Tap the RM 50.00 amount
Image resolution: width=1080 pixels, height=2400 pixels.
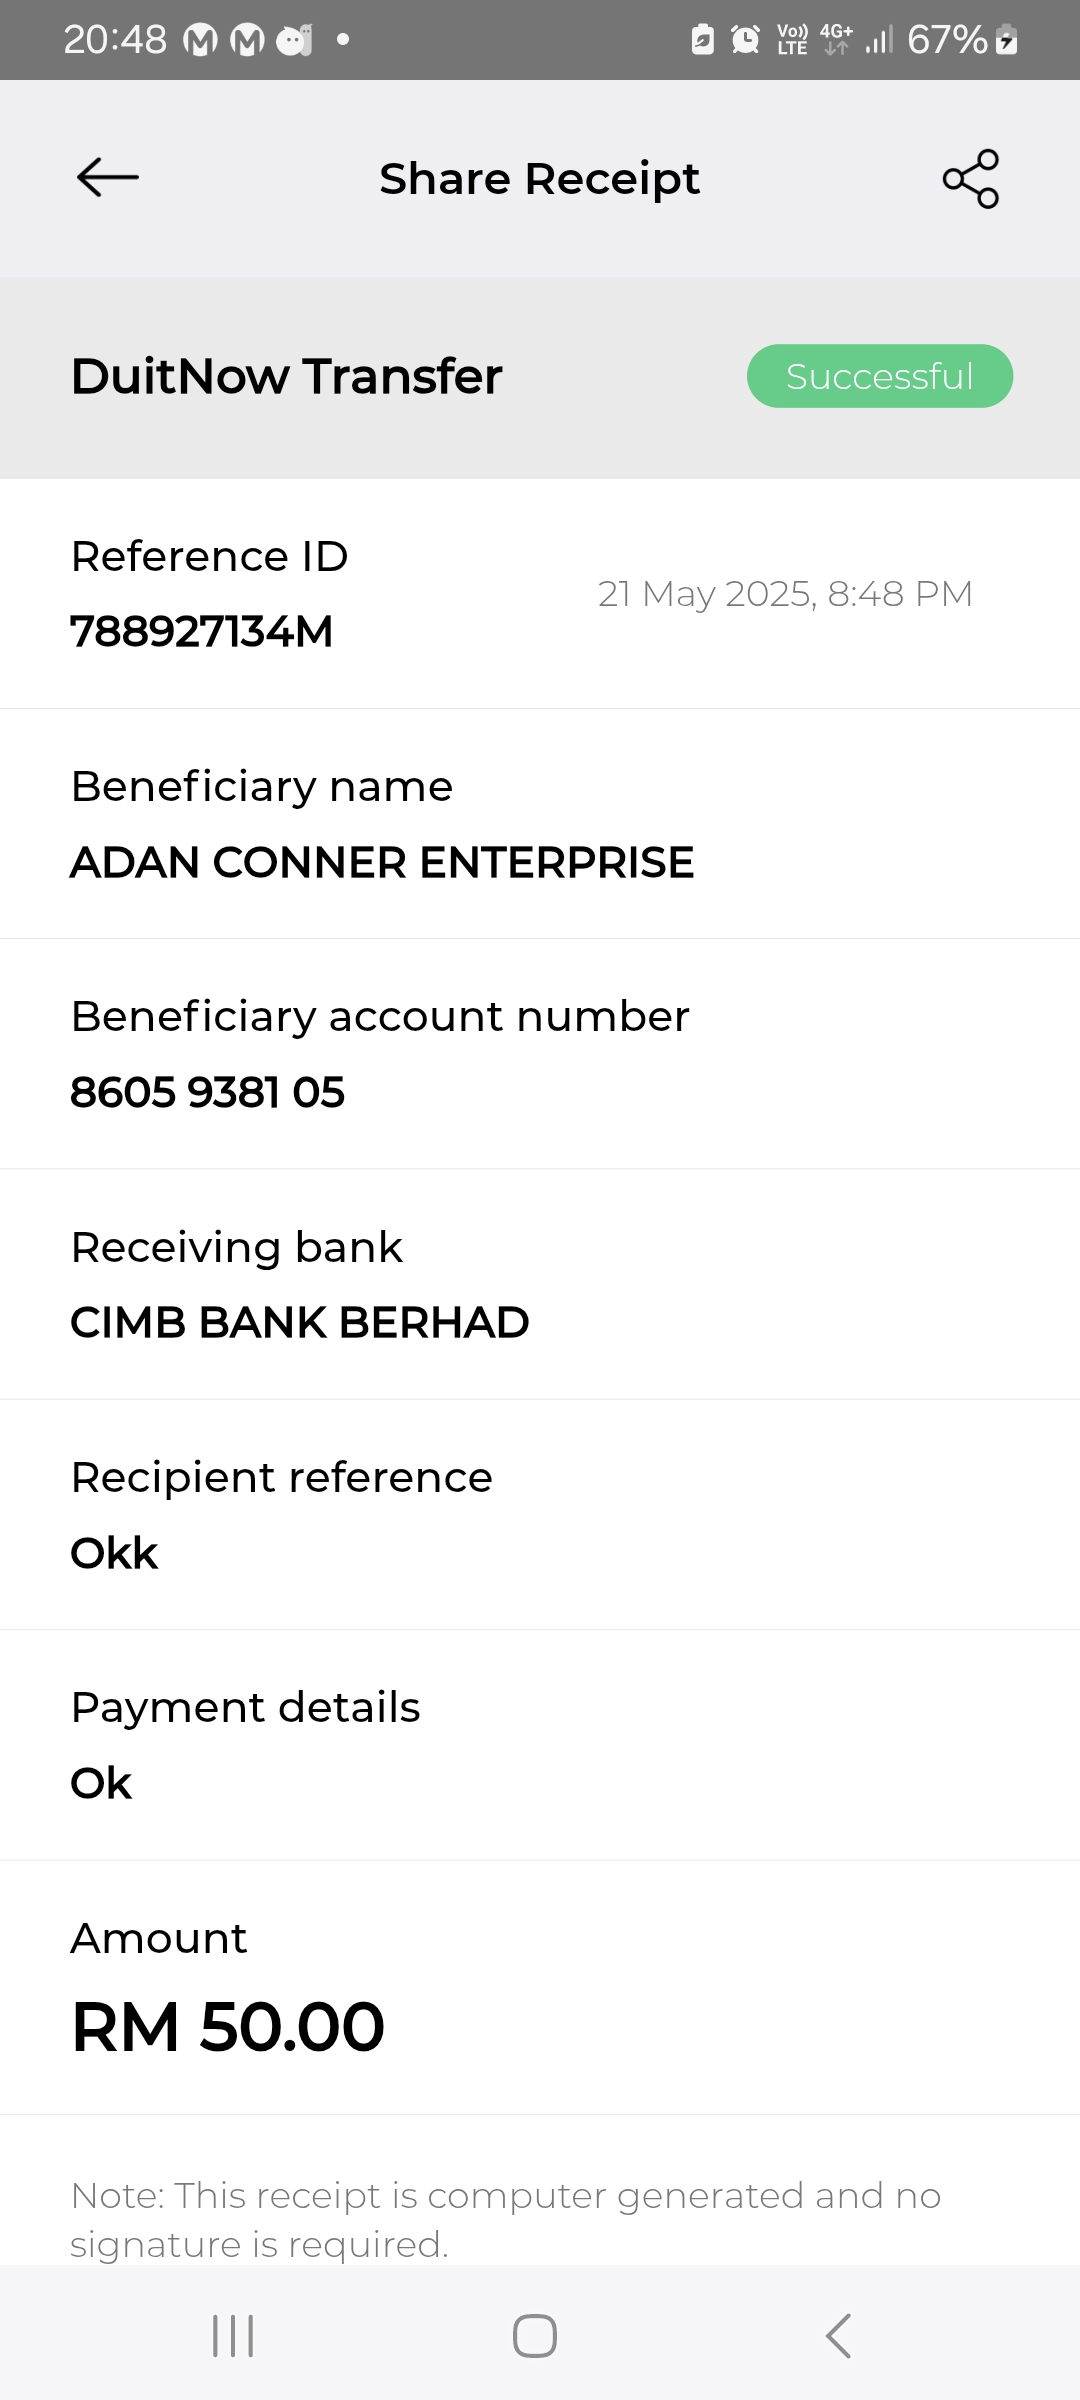[x=228, y=2027]
